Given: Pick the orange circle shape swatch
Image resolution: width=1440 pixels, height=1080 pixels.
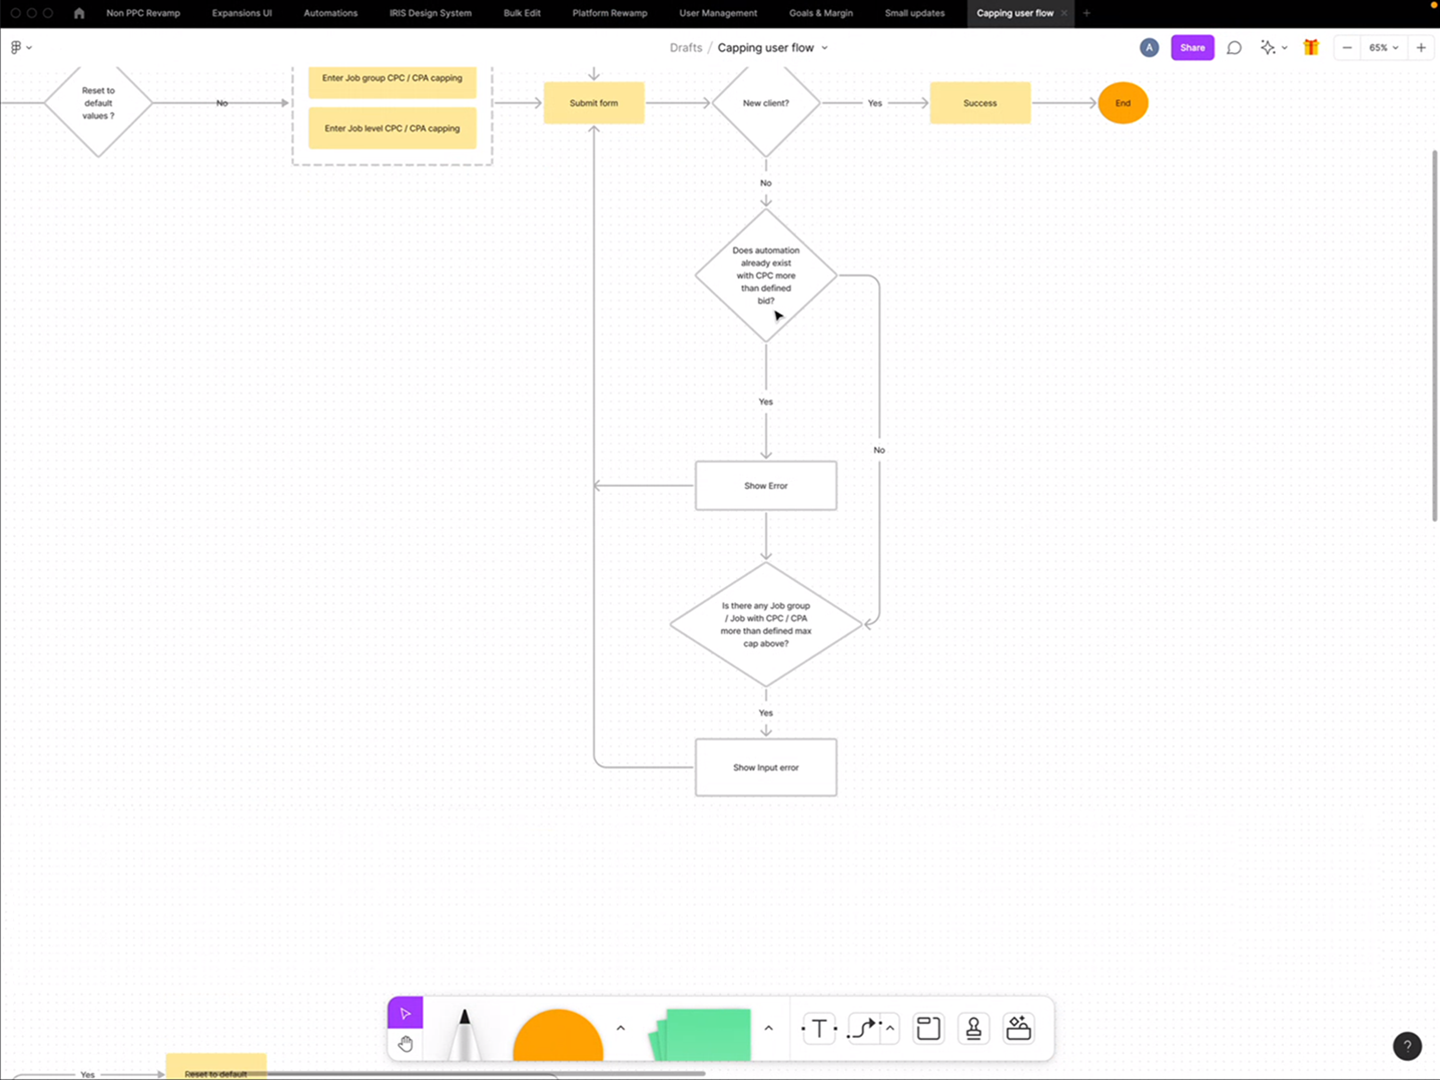Looking at the screenshot, I should pyautogui.click(x=558, y=1038).
